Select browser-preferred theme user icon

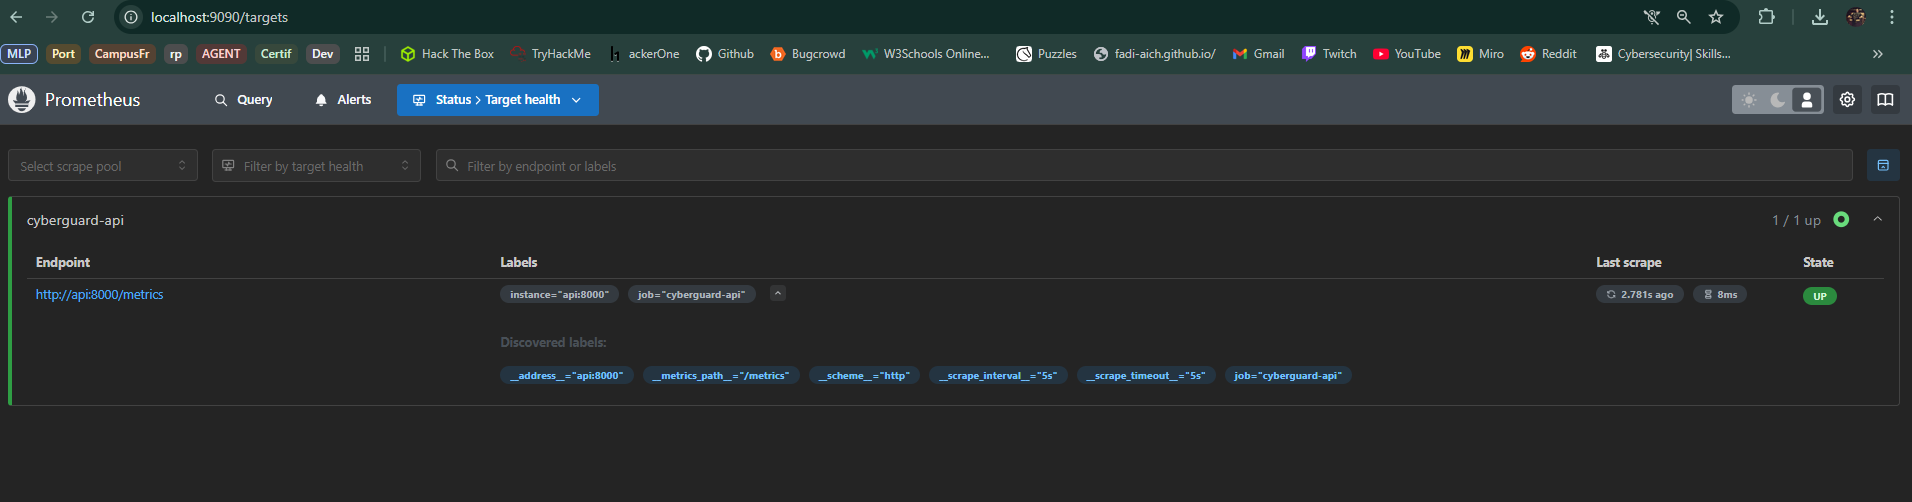pos(1807,100)
